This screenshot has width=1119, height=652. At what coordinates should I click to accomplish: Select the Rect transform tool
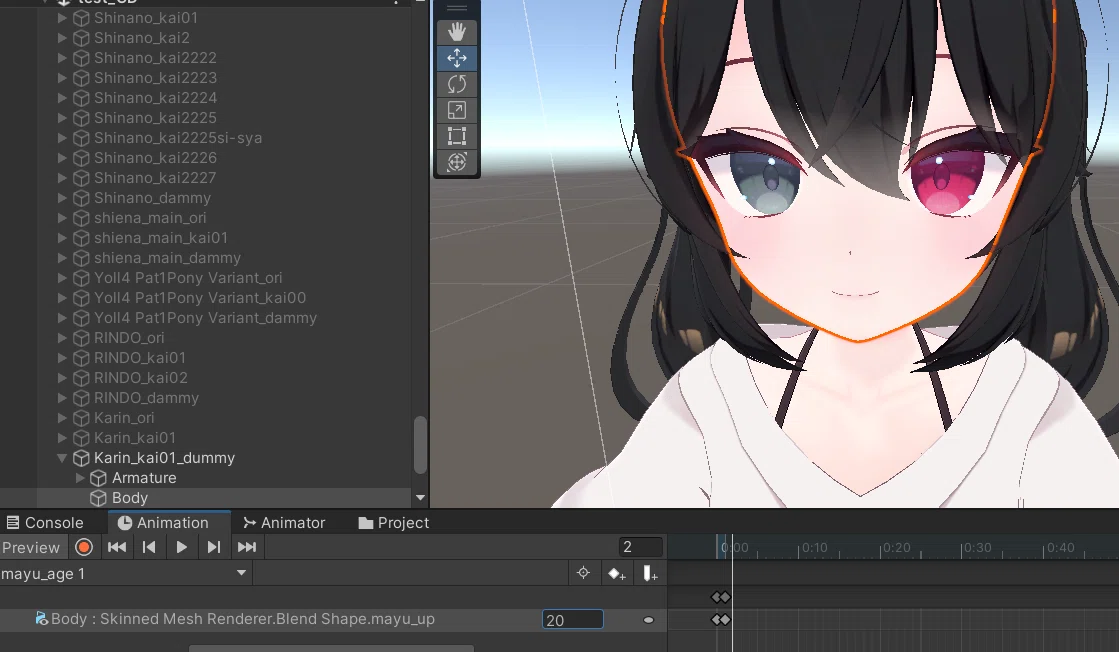click(x=457, y=136)
